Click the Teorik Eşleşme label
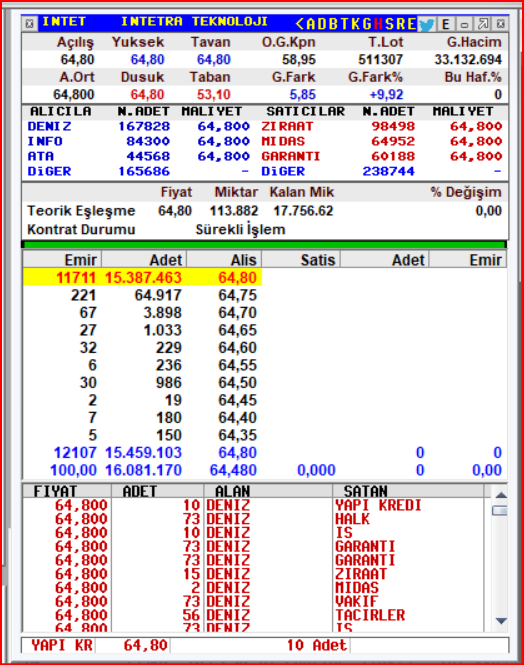524x665 pixels. 81,211
